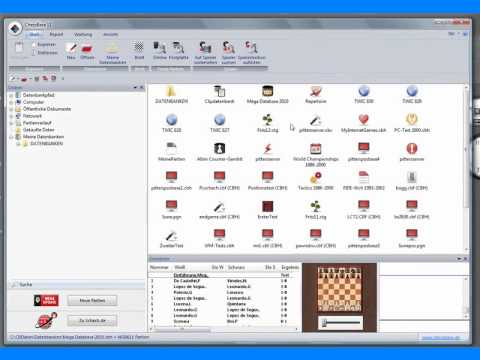Collapse the Meine Datenbanken tree node

11,137
